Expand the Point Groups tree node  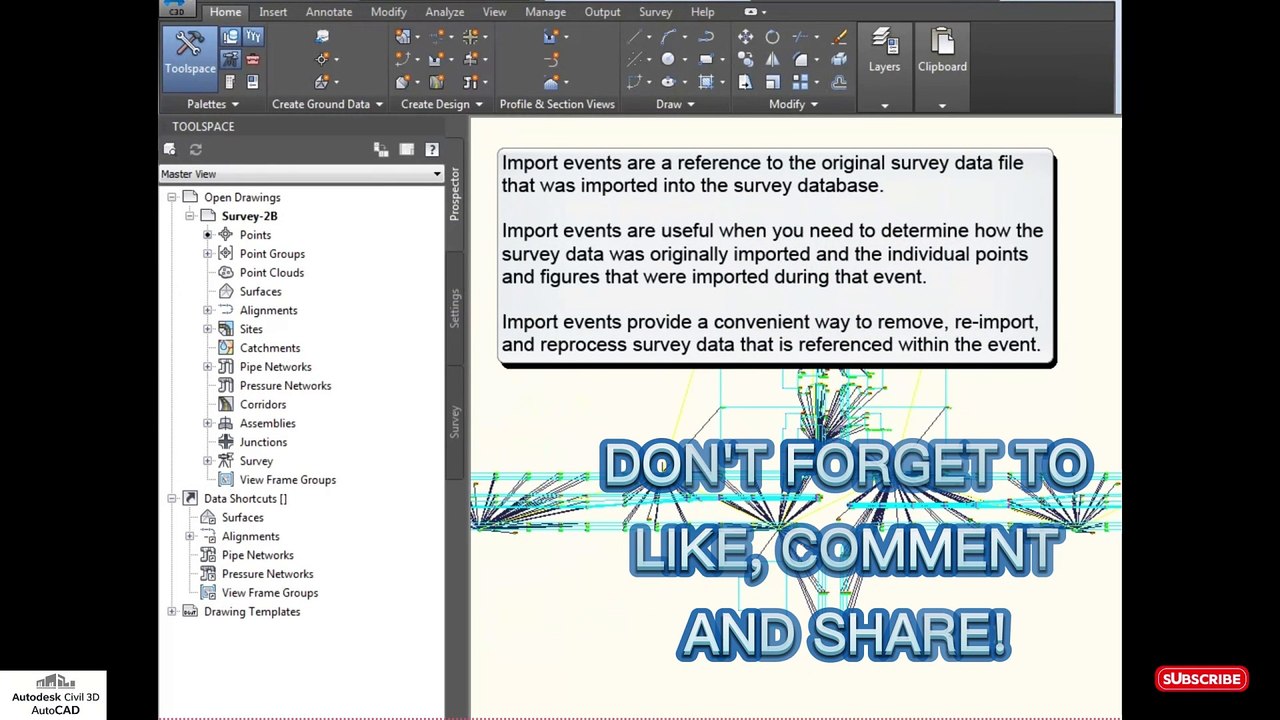tap(207, 254)
